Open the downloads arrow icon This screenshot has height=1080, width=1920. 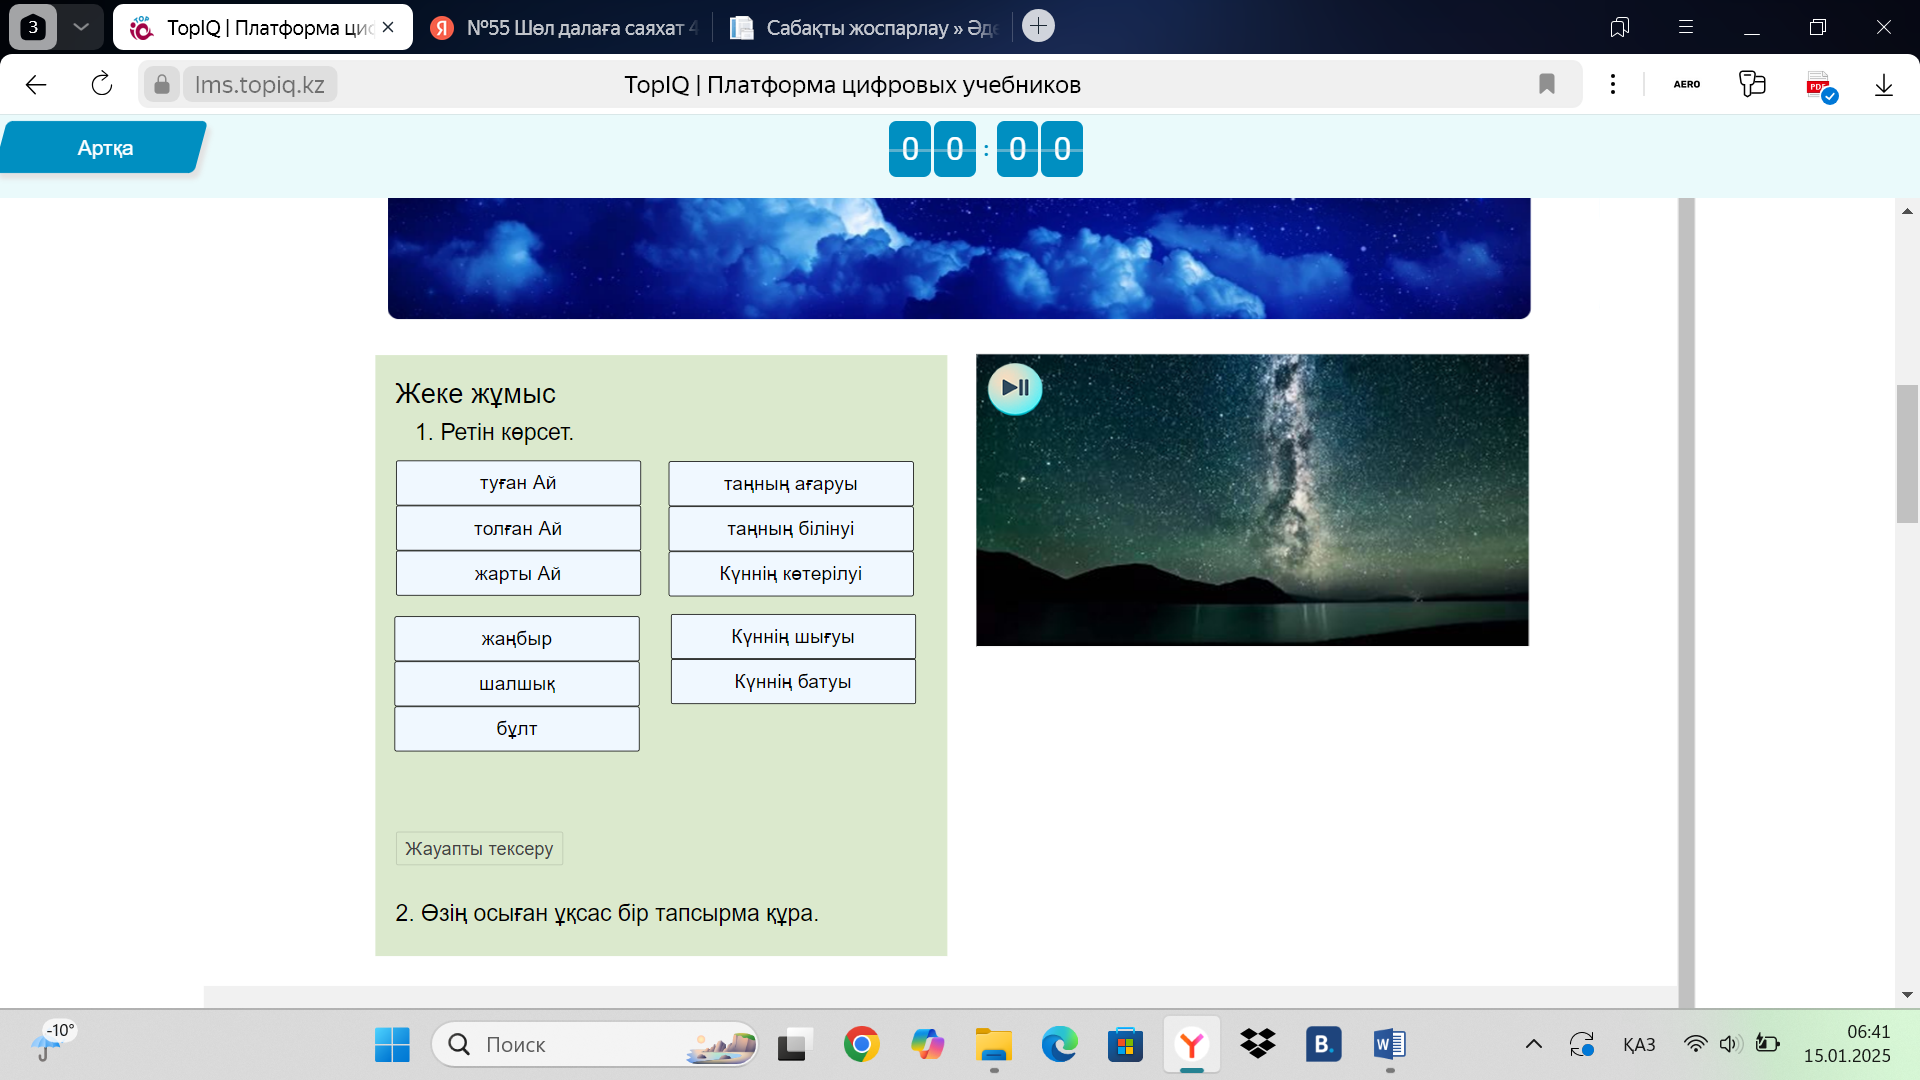(1883, 85)
